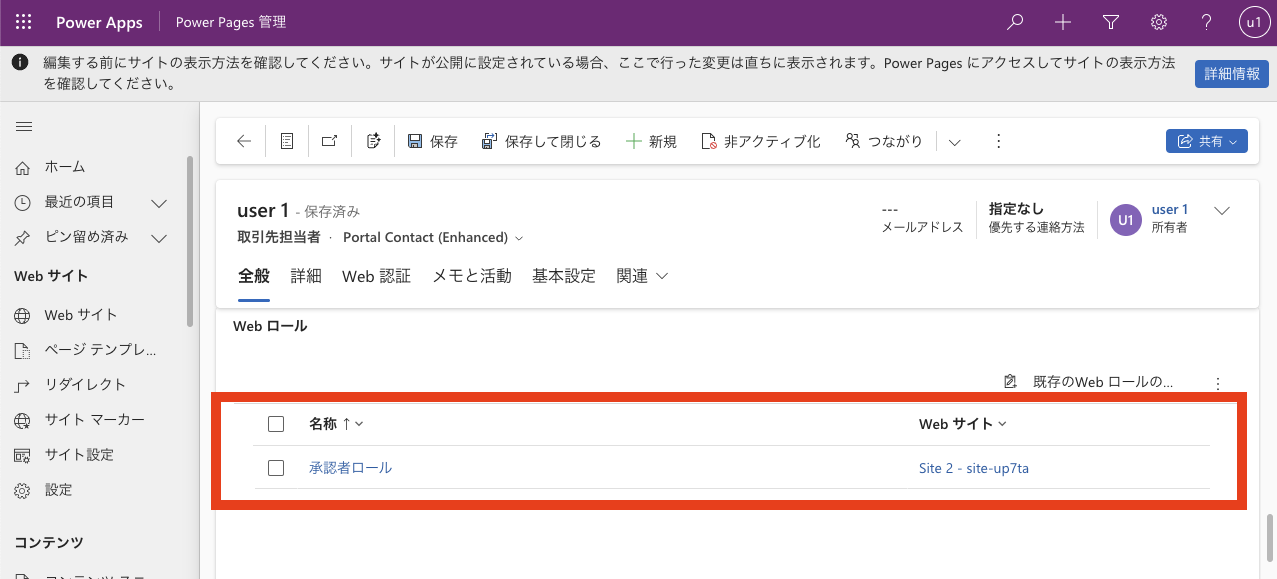1277x579 pixels.
Task: Open the Power Apps app launcher grid
Action: click(24, 22)
